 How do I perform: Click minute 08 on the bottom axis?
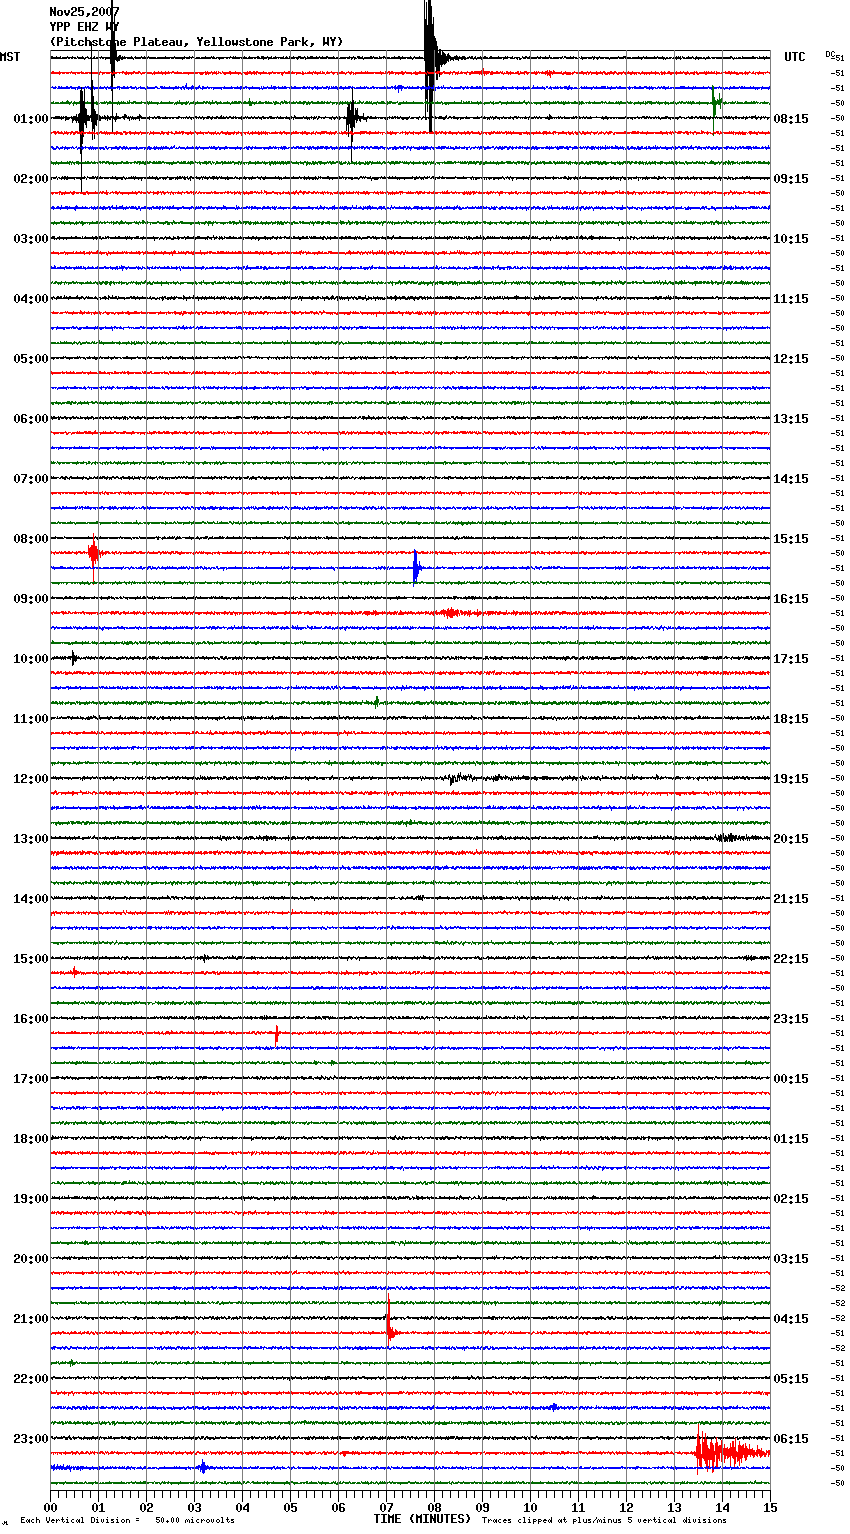point(434,1507)
